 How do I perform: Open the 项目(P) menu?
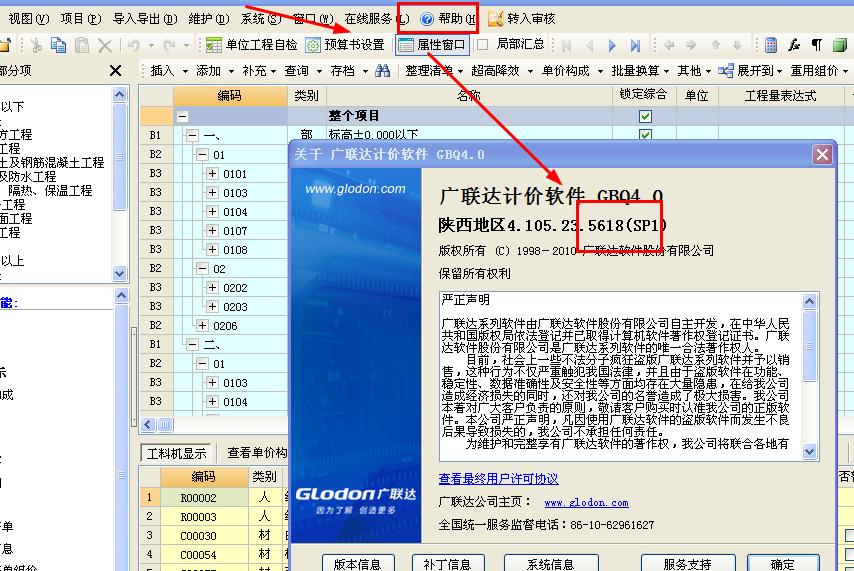tap(81, 19)
